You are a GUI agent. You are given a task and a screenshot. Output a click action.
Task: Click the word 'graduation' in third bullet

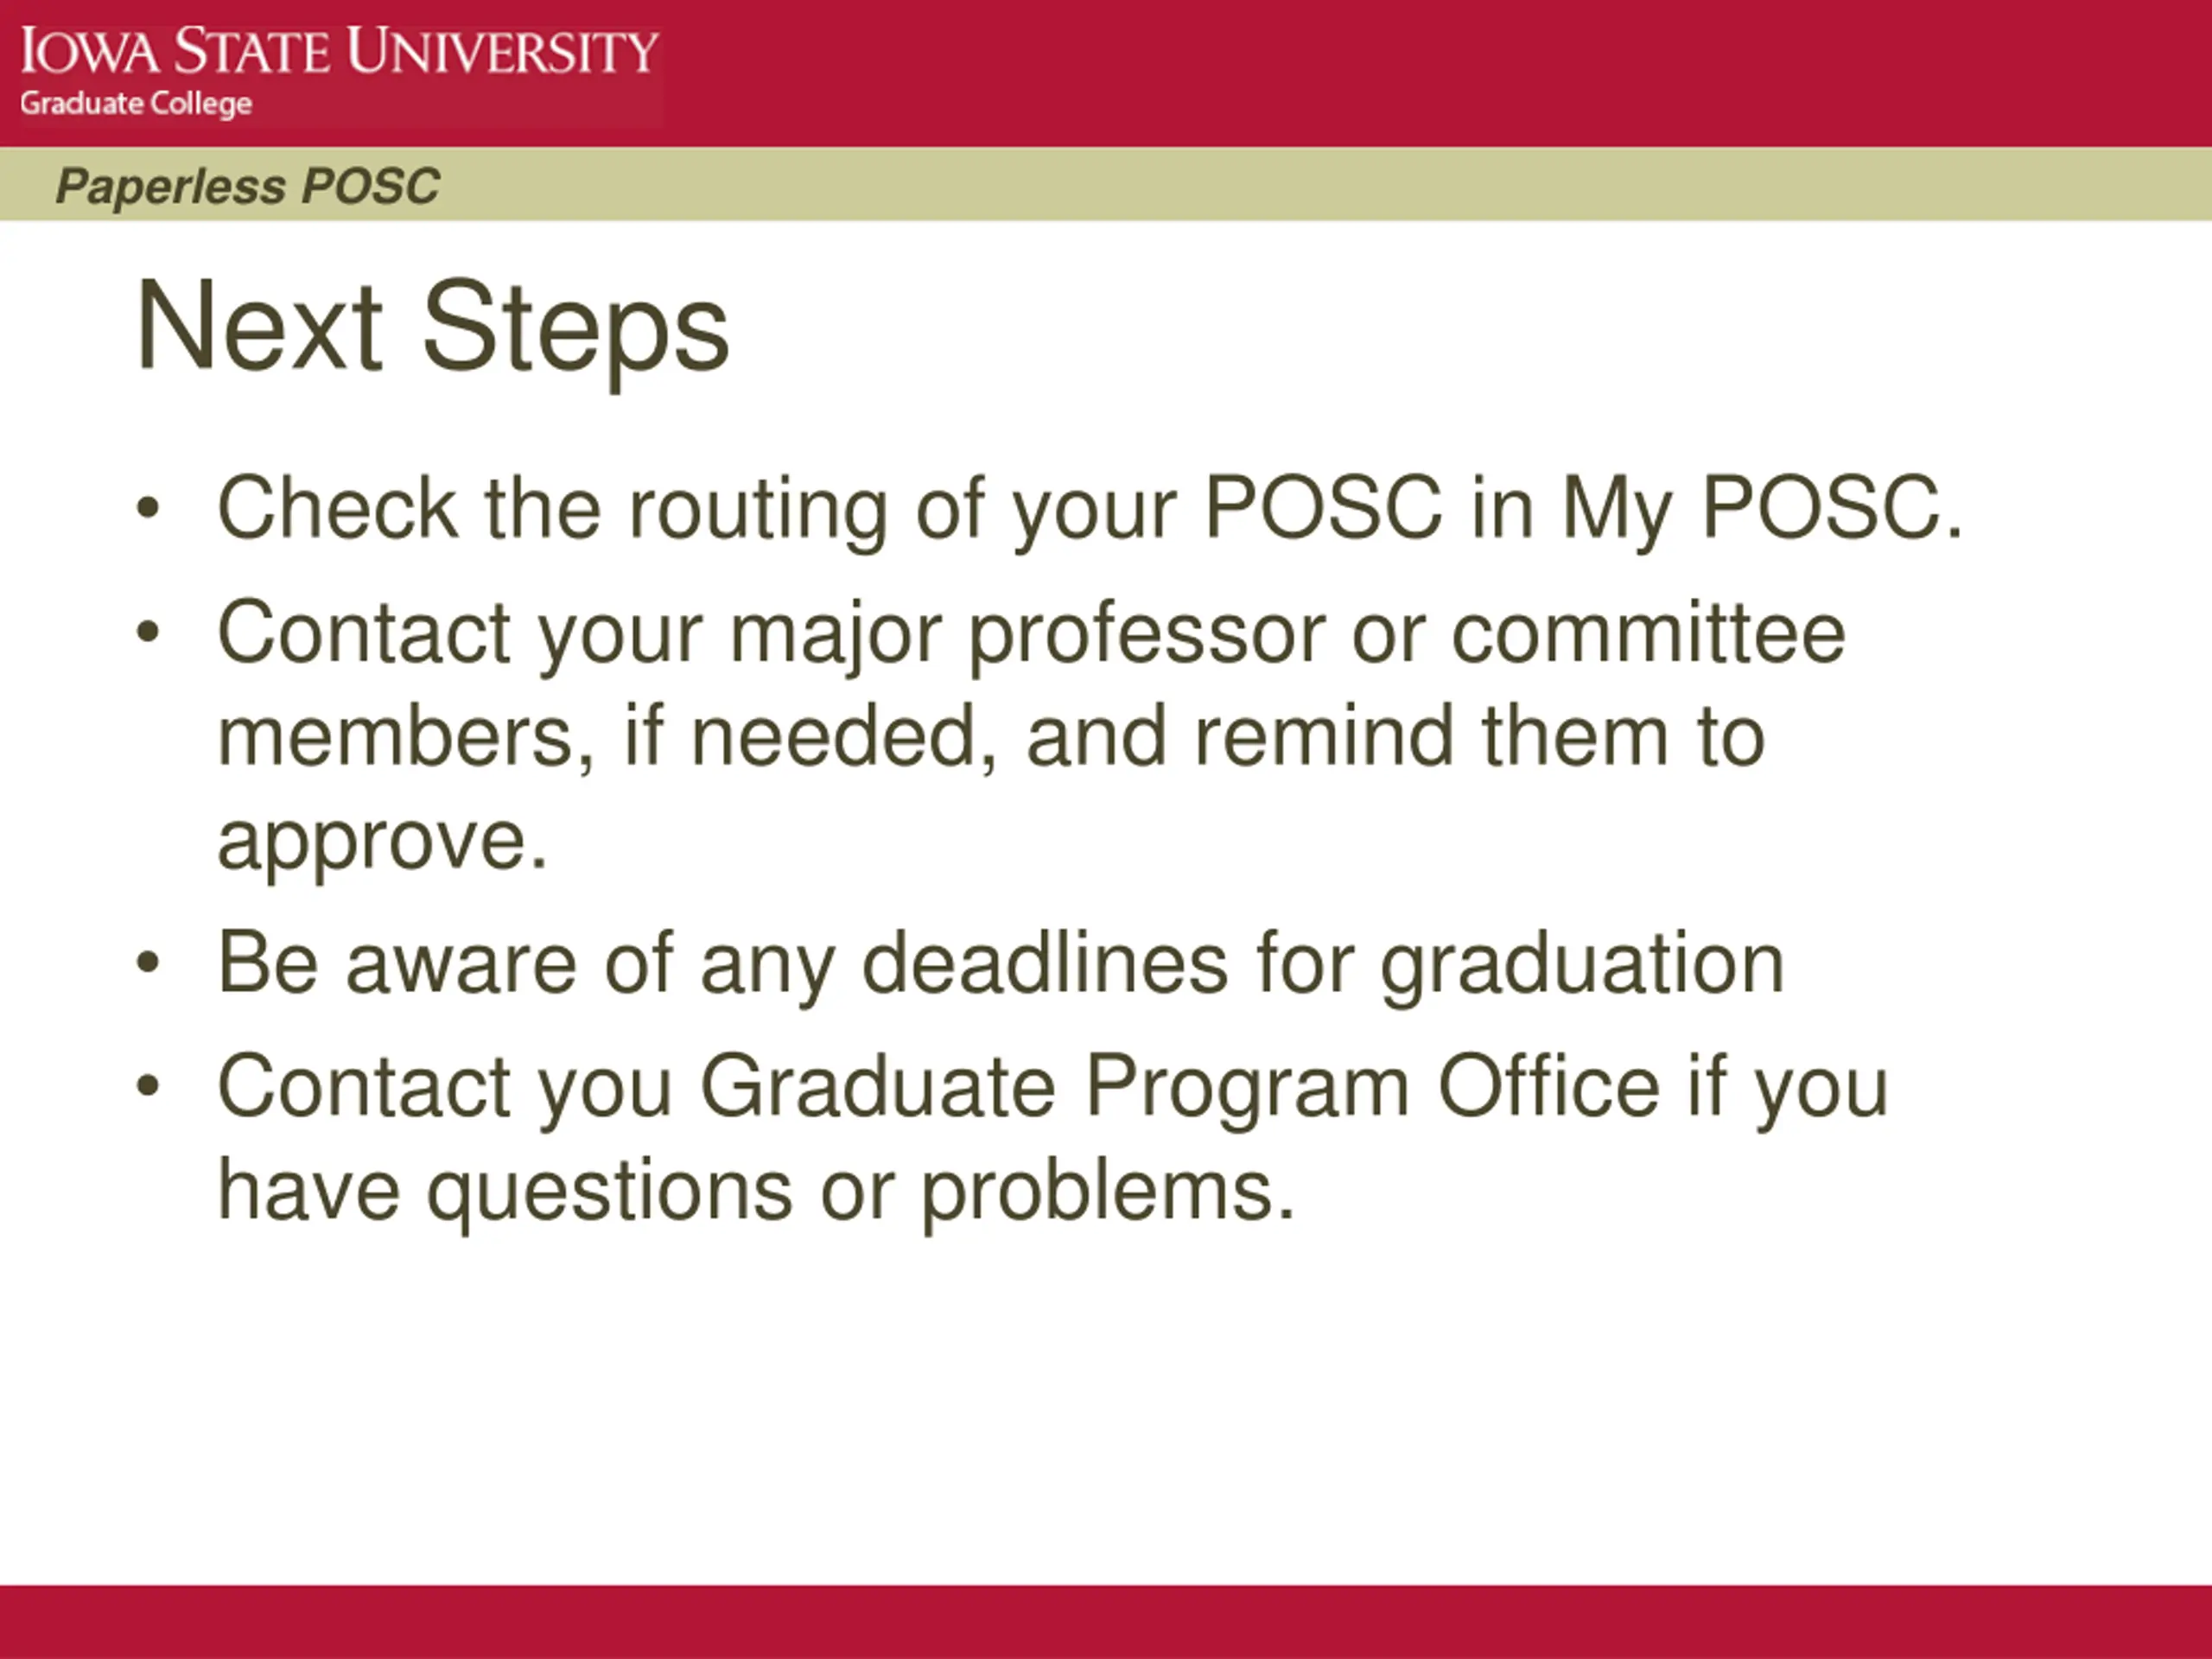pyautogui.click(x=1582, y=965)
